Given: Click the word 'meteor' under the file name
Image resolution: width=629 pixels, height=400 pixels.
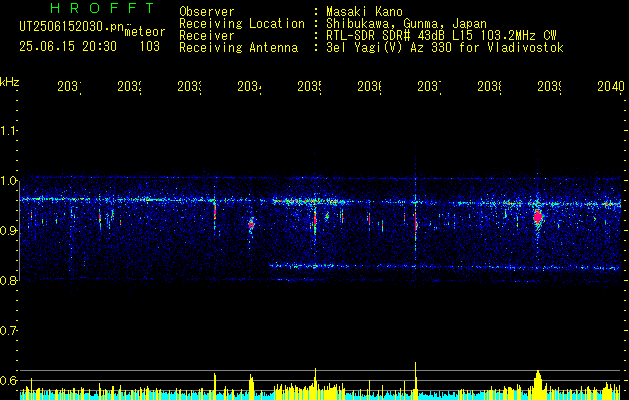Looking at the screenshot, I should click(145, 32).
